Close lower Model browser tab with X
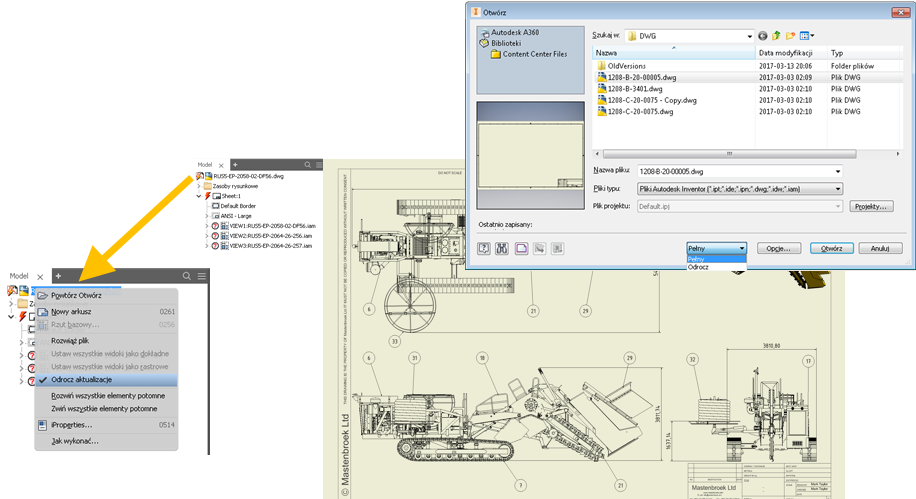Screen dimensions: 916x499 [x=40, y=277]
